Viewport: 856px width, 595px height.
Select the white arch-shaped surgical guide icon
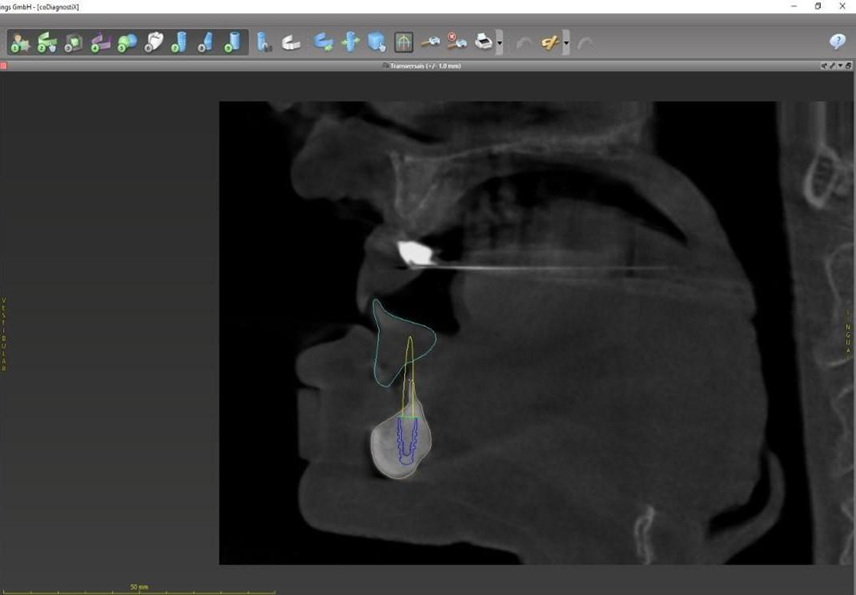pyautogui.click(x=289, y=43)
